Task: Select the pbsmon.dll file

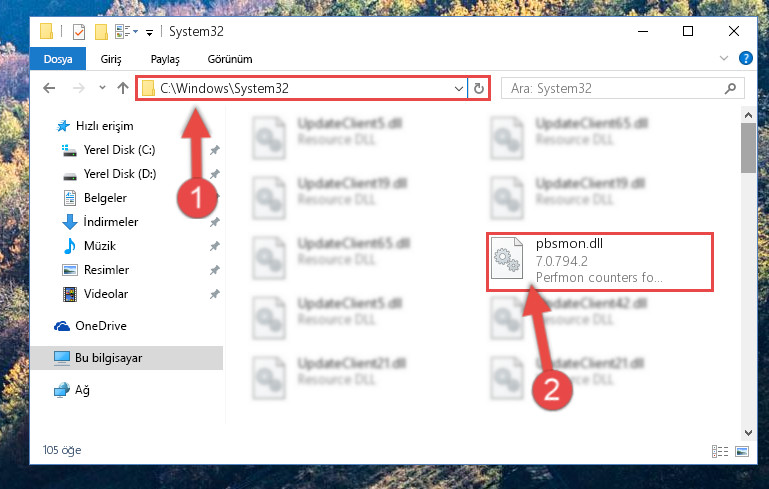Action: pos(599,261)
